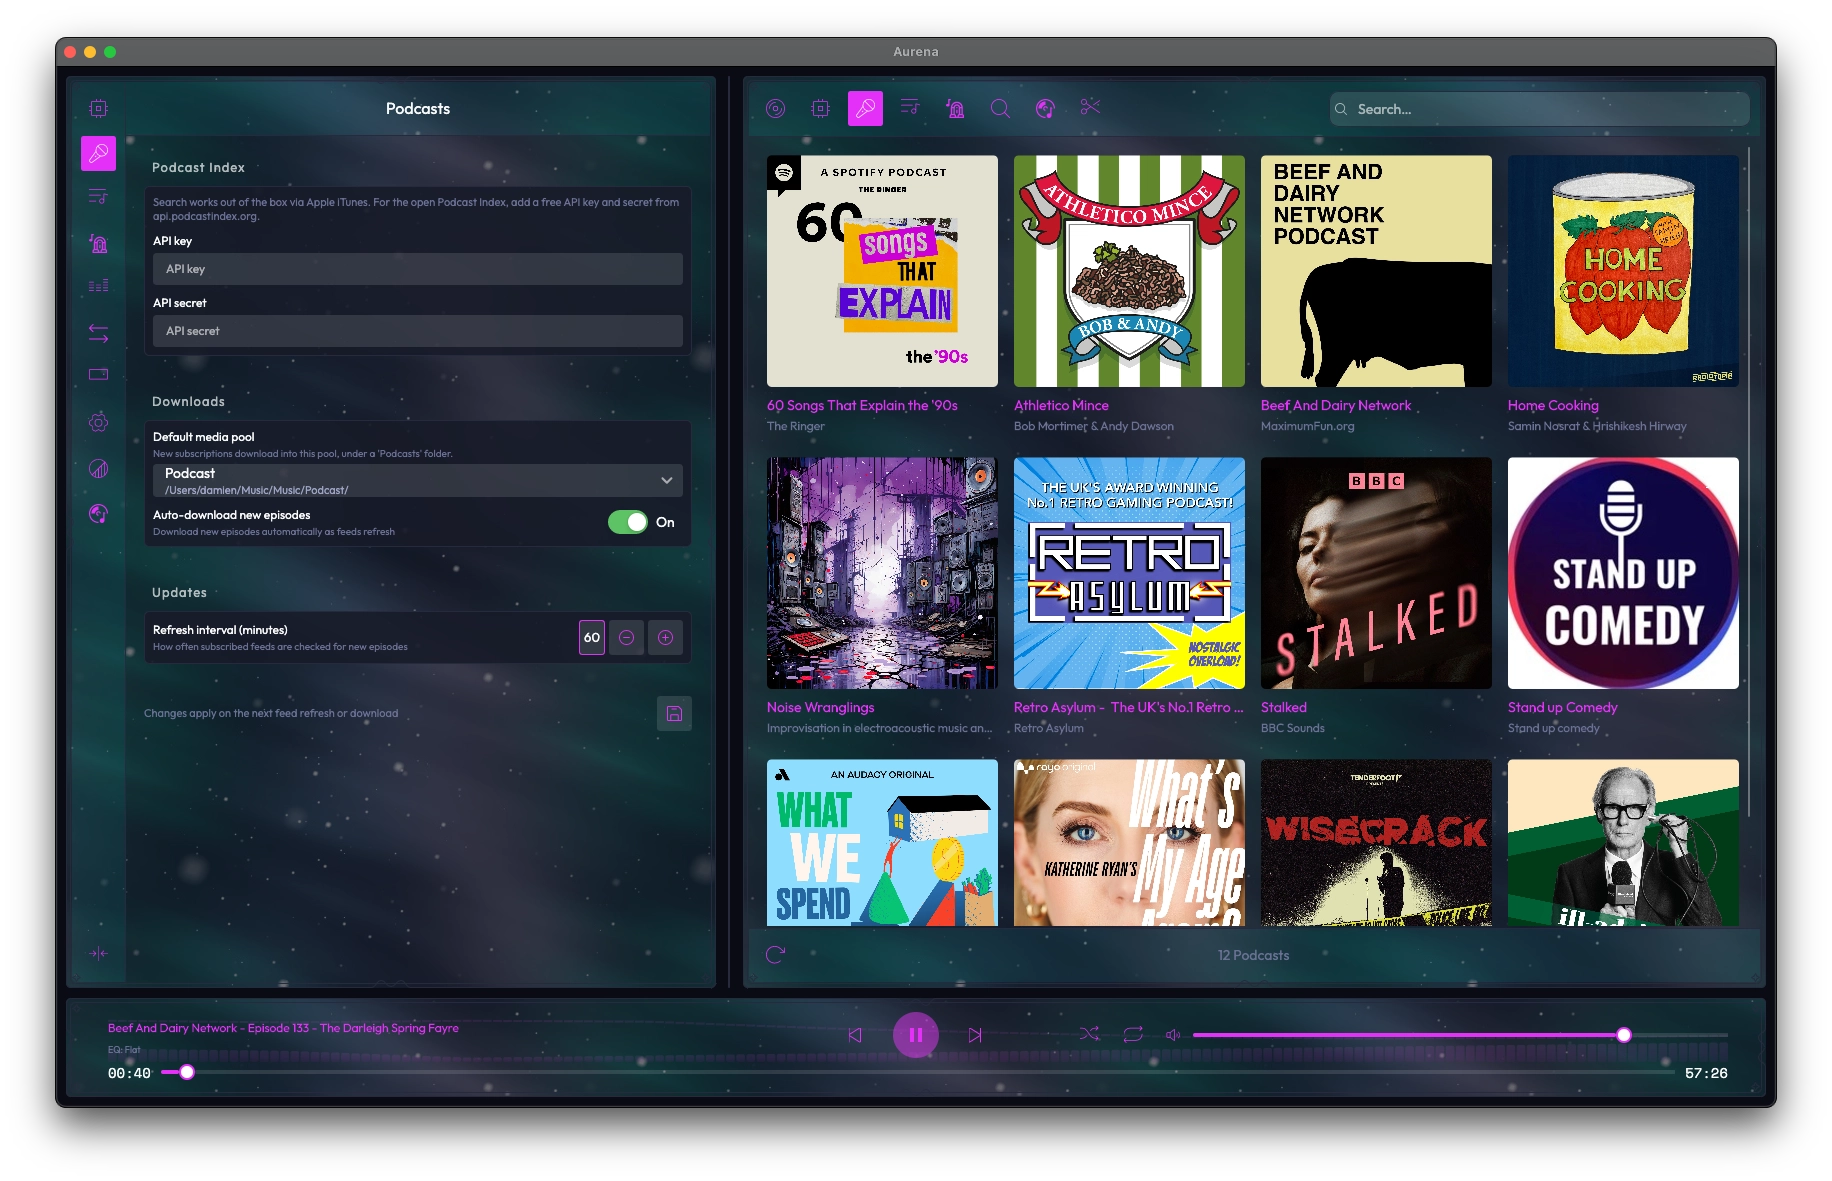Turn off Auto-download new episodes
Screen dimensions: 1832x1181
click(x=628, y=522)
